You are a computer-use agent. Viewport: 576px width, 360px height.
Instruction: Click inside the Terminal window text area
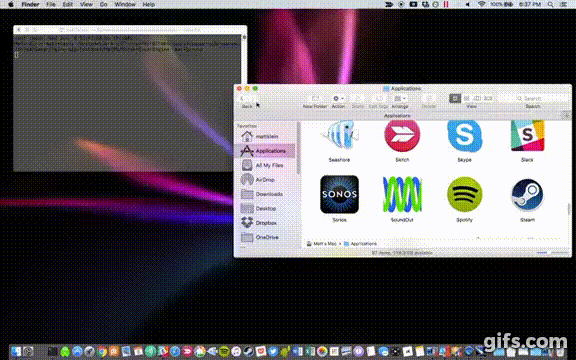(127, 103)
